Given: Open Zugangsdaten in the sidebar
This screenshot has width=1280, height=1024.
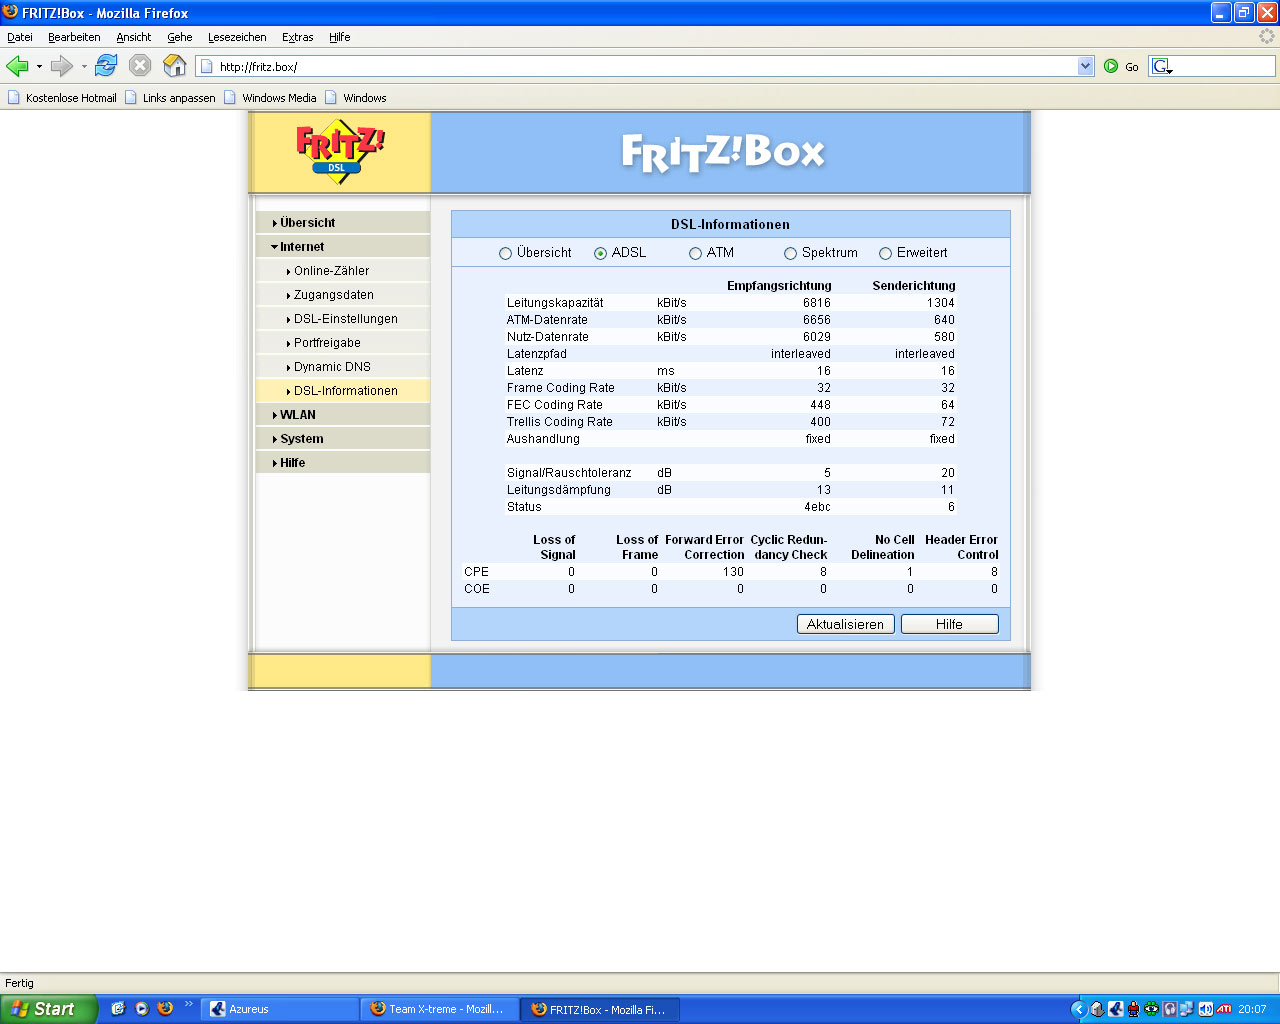Looking at the screenshot, I should 342,295.
